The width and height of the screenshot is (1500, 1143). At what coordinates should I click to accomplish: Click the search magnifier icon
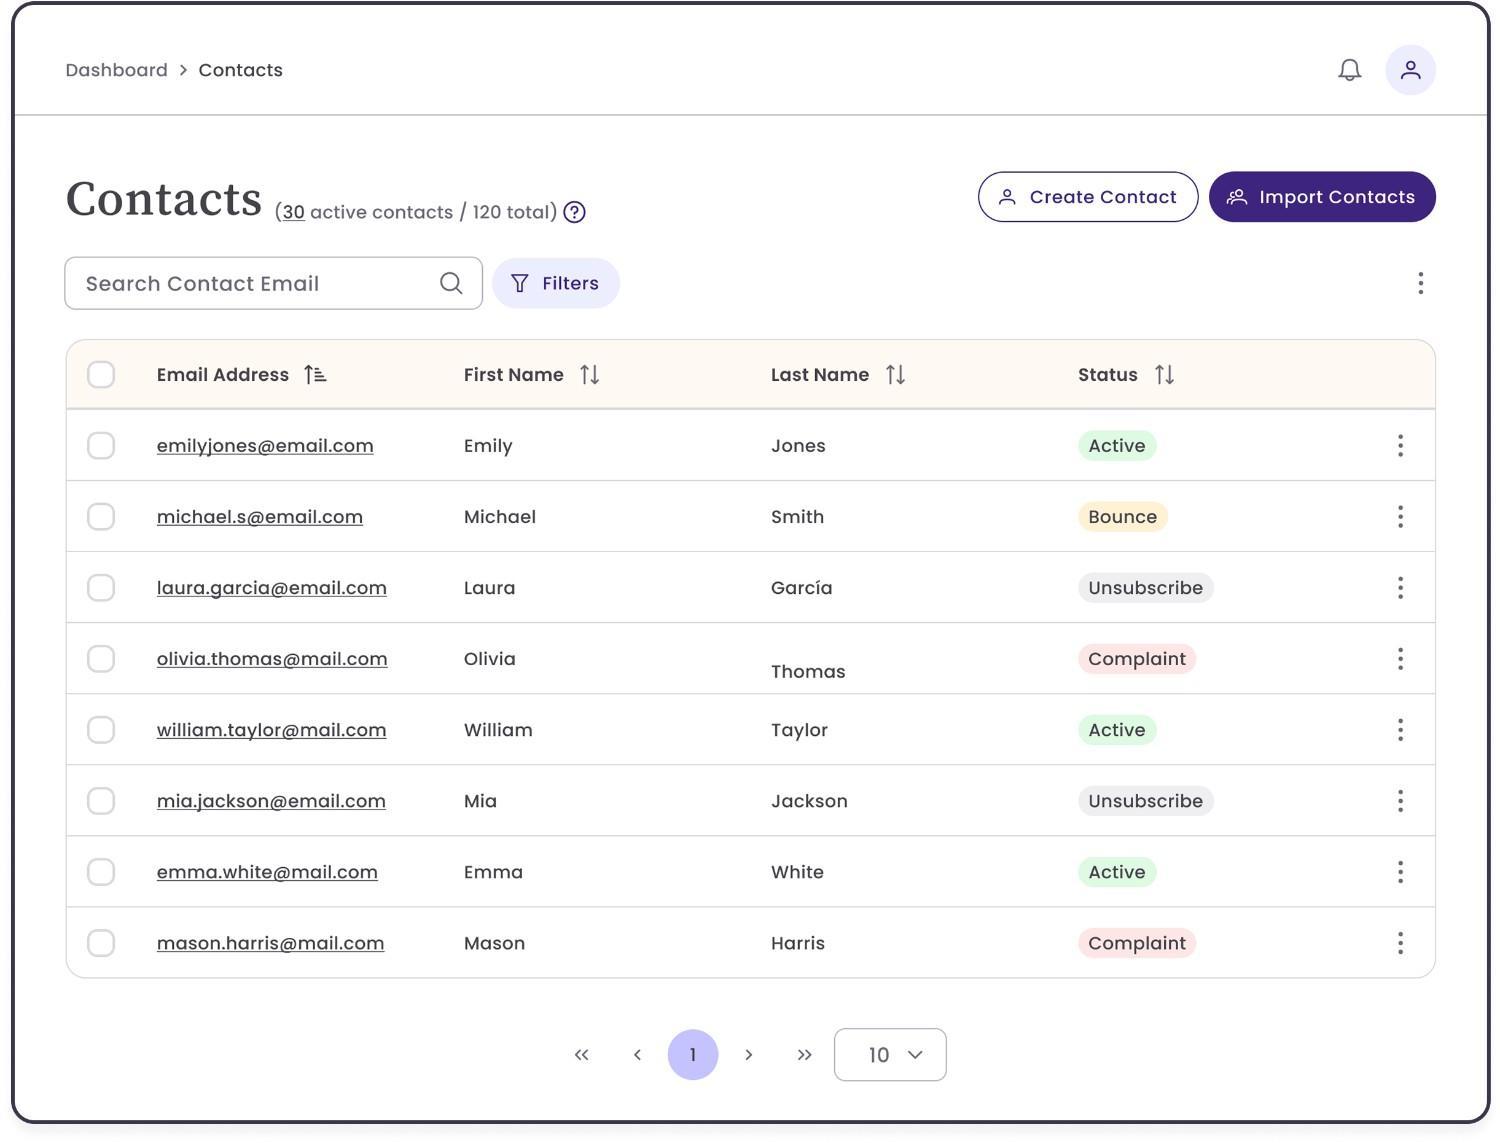pyautogui.click(x=451, y=283)
